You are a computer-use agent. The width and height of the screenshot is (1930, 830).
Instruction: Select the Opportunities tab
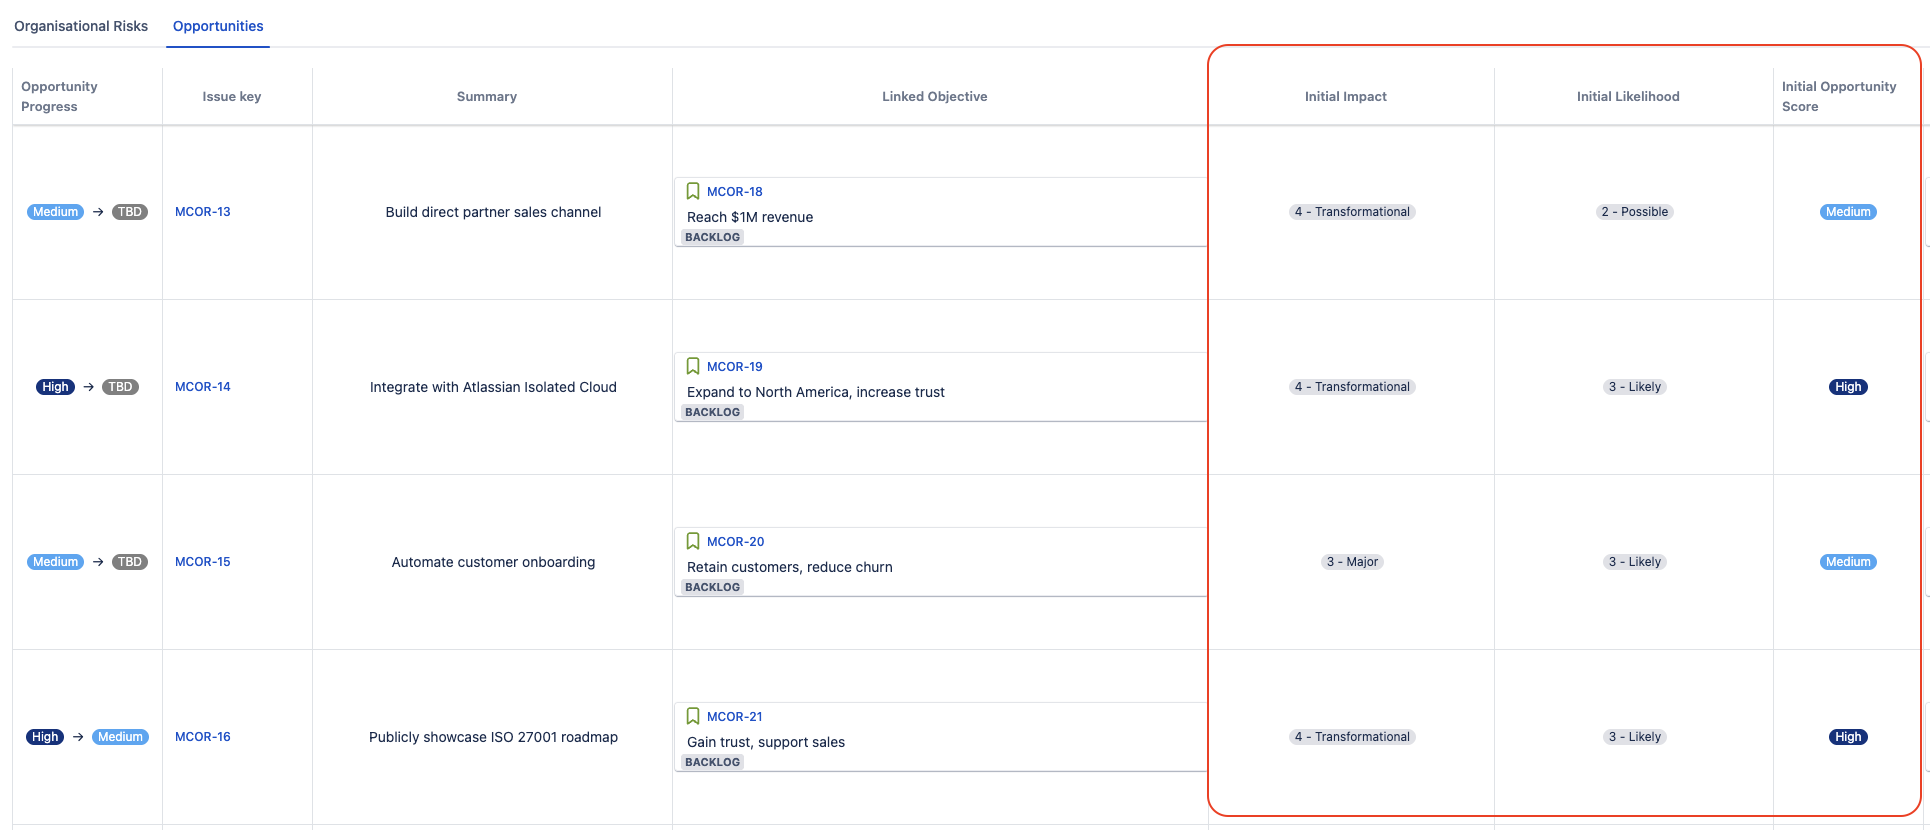point(218,26)
